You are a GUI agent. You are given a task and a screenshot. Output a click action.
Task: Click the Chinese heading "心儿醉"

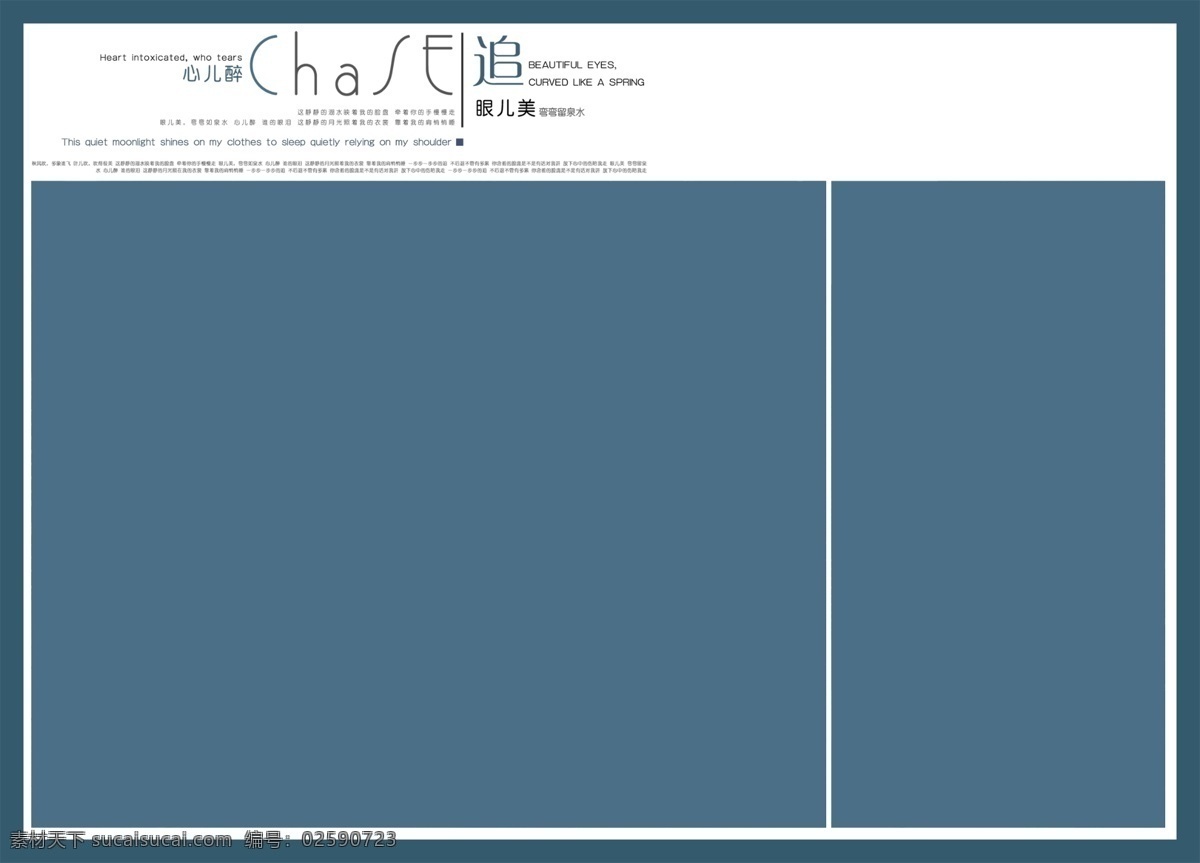[213, 74]
